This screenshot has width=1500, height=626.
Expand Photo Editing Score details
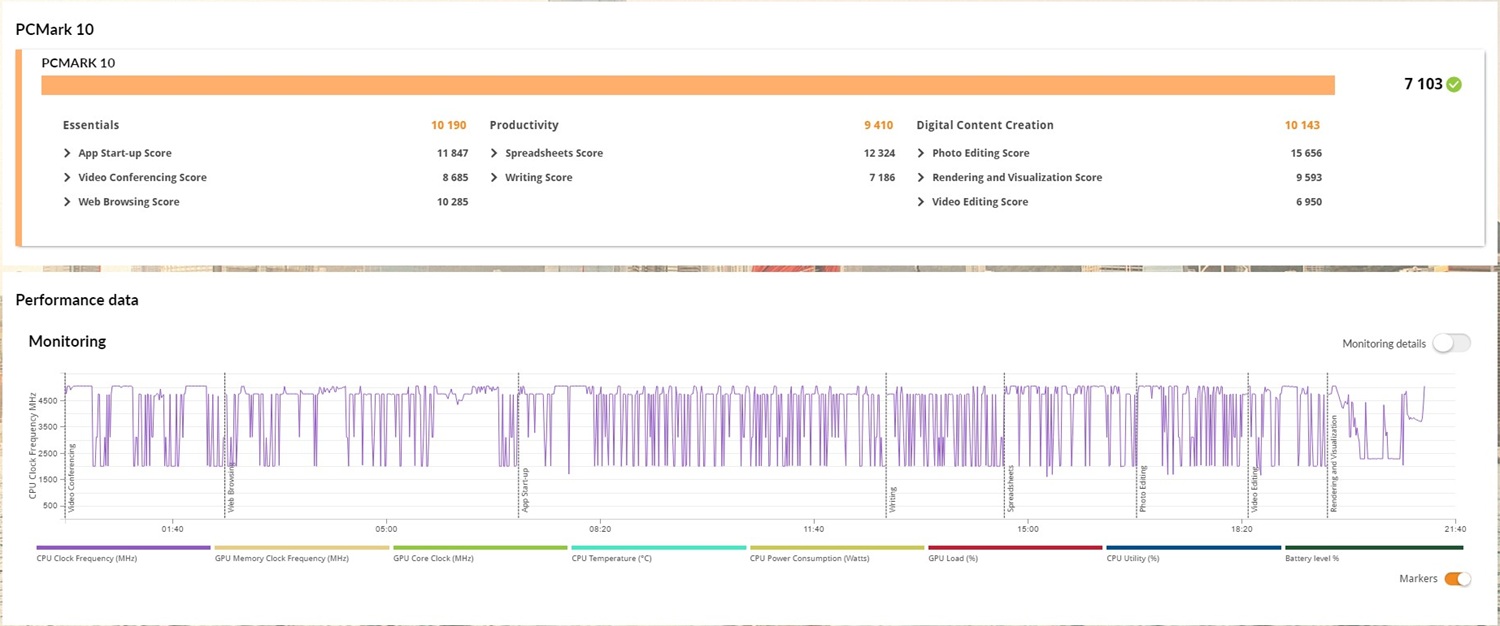coord(921,153)
